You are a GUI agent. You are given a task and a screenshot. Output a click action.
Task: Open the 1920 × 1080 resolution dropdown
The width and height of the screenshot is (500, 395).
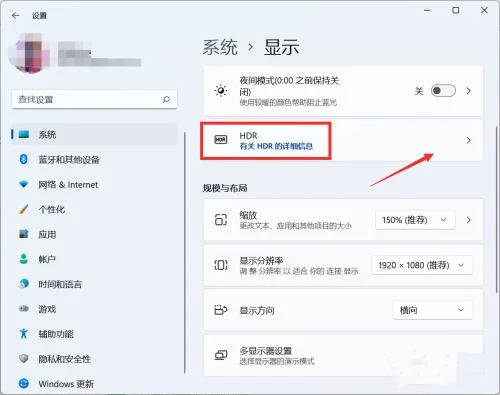click(x=422, y=265)
